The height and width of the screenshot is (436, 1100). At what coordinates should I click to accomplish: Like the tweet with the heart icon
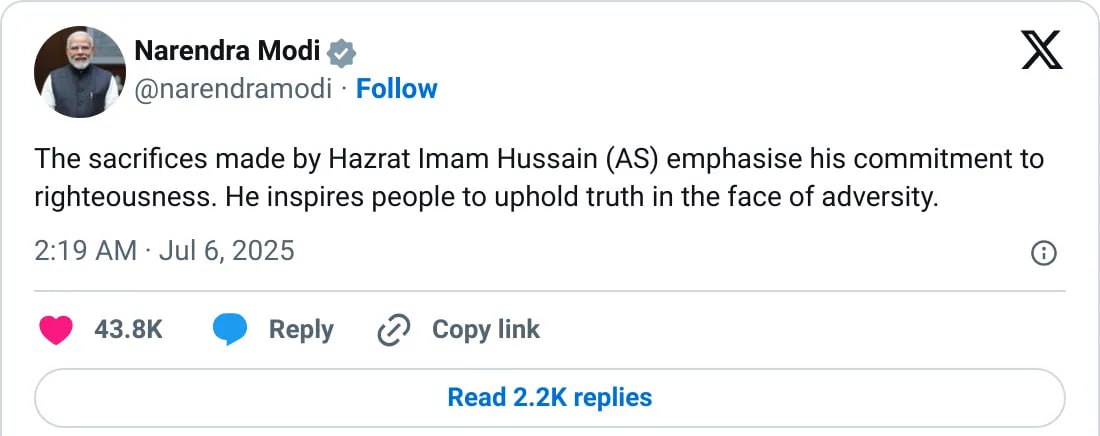[x=55, y=330]
